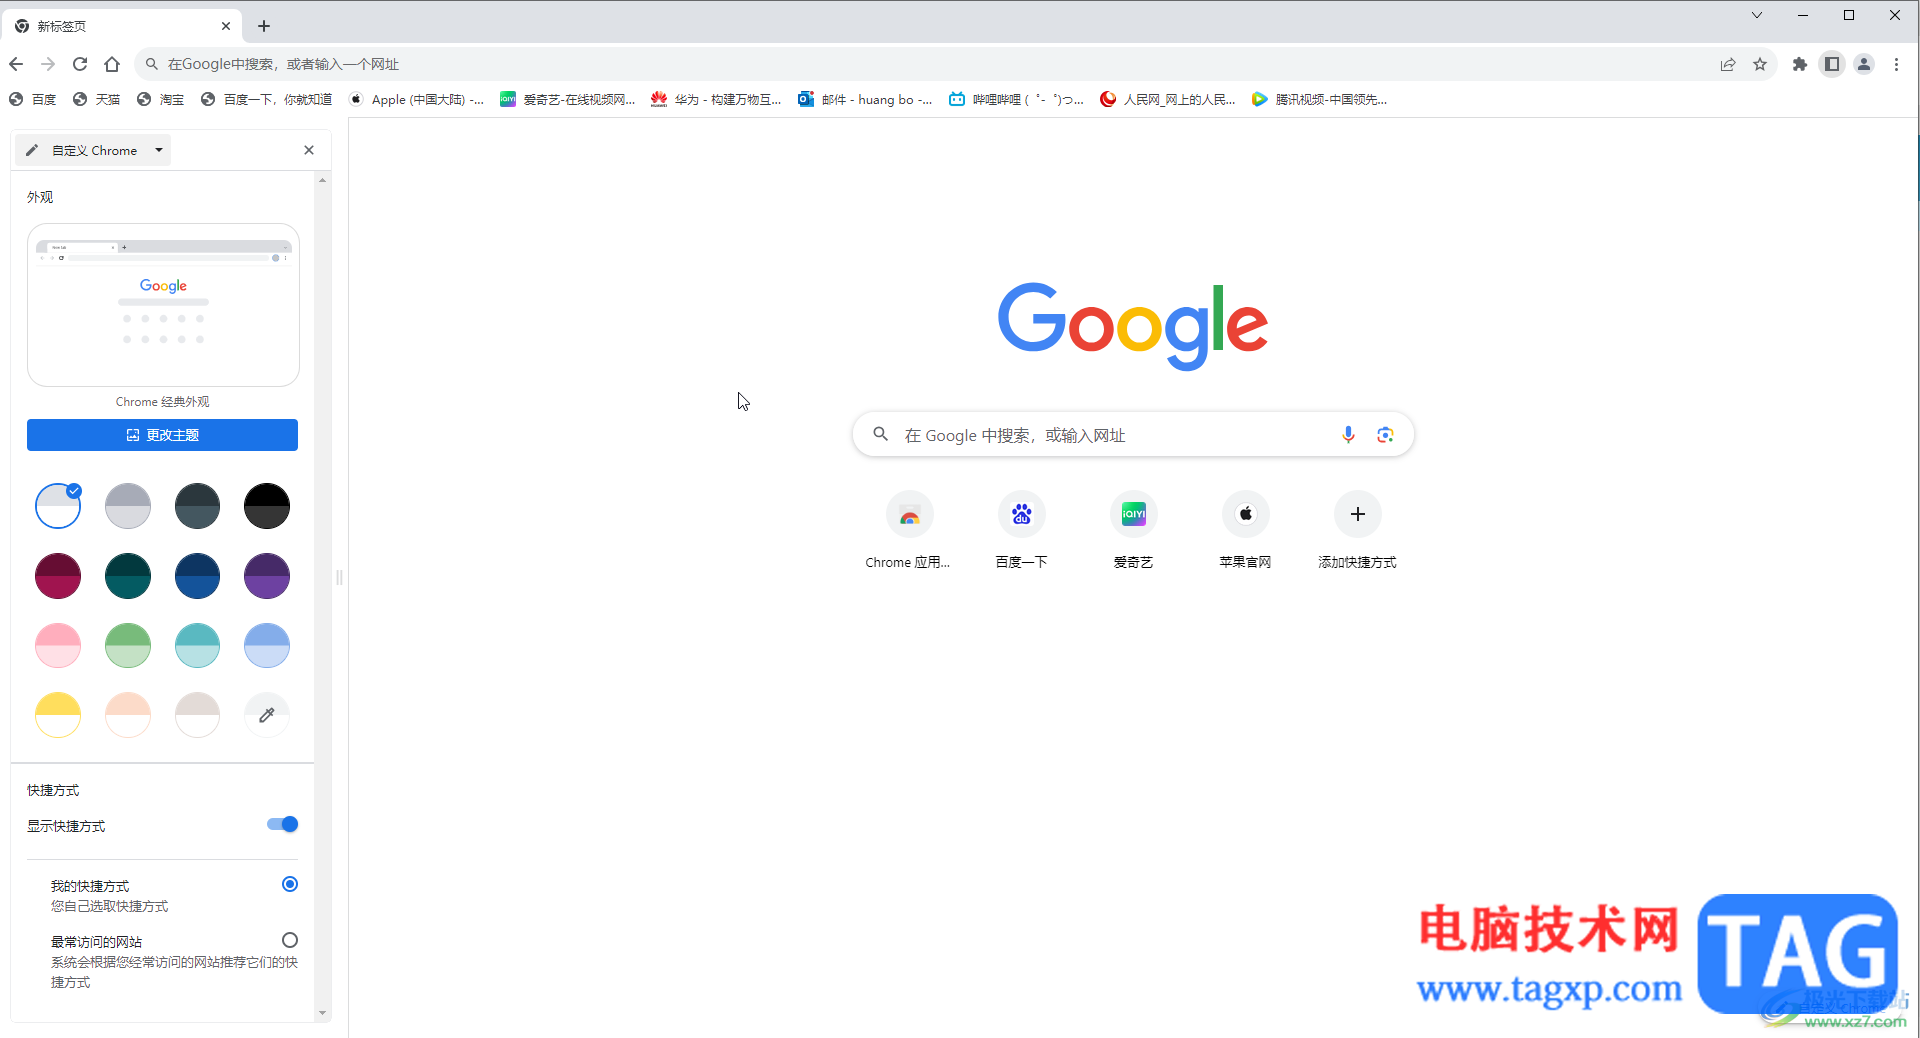This screenshot has height=1038, width=1920.
Task: Open the 爱奇艺-在线视频网 bookmark
Action: [568, 99]
